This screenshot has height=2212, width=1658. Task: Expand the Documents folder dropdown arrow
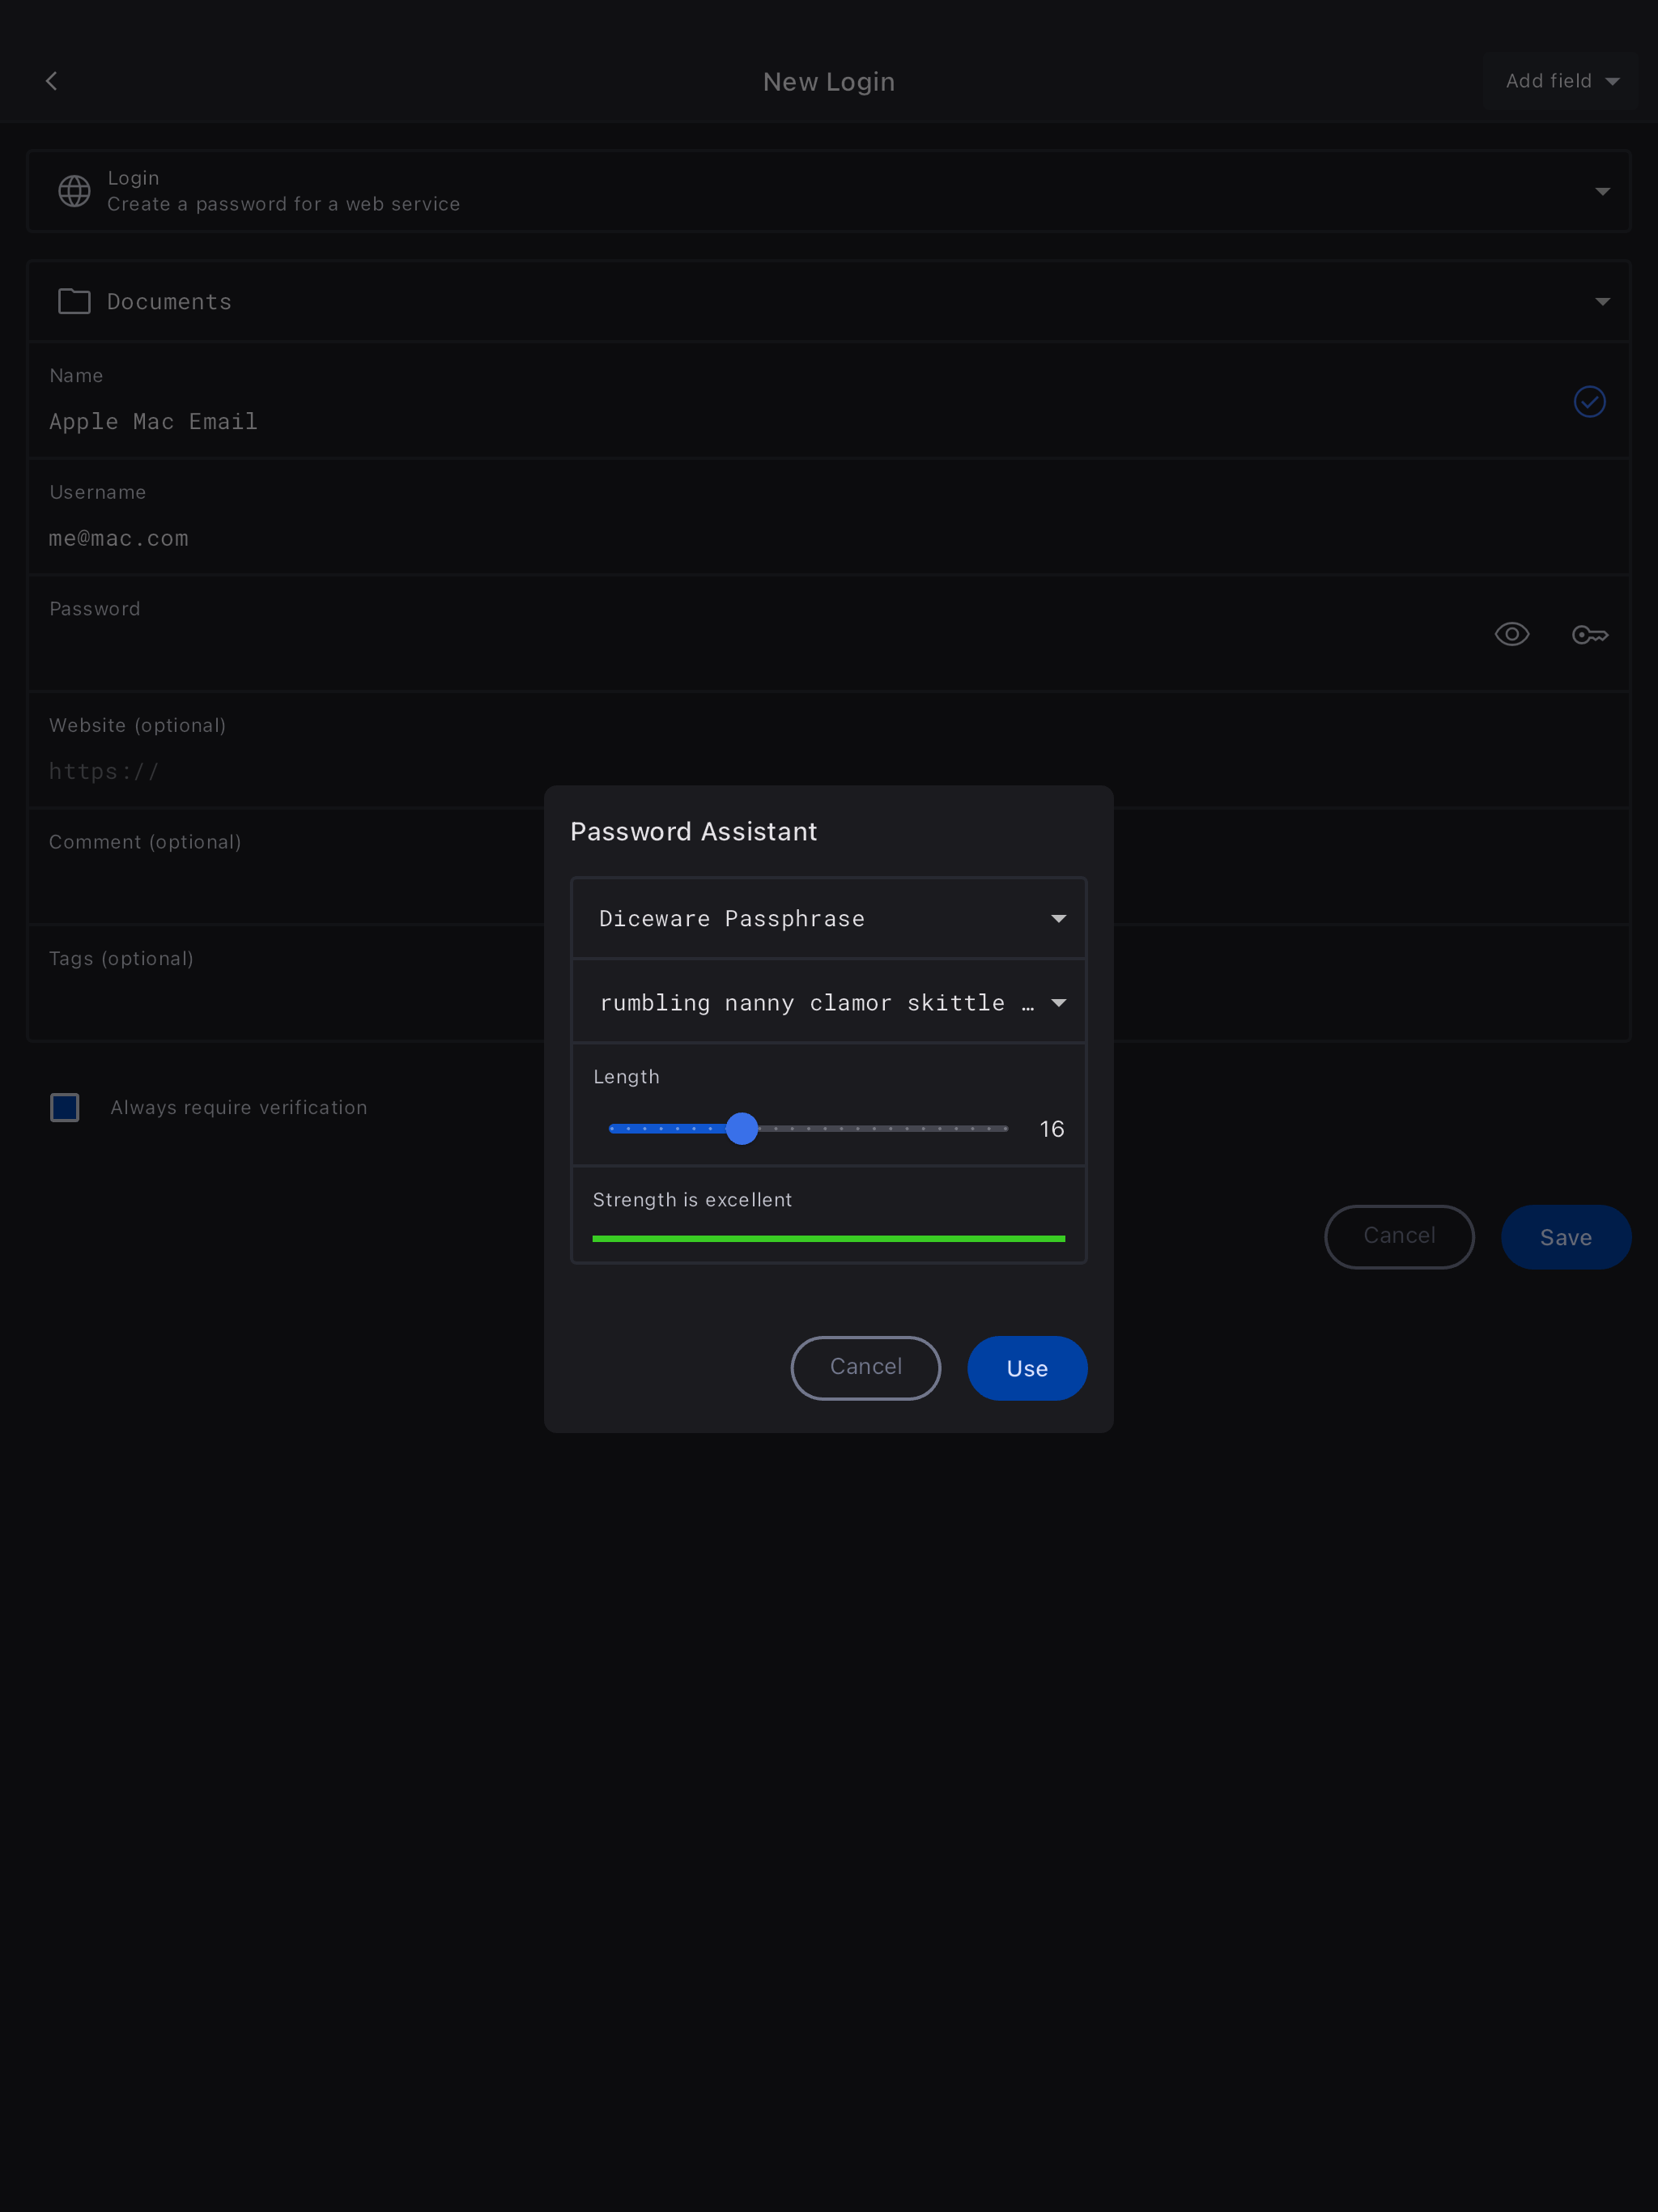point(1602,301)
